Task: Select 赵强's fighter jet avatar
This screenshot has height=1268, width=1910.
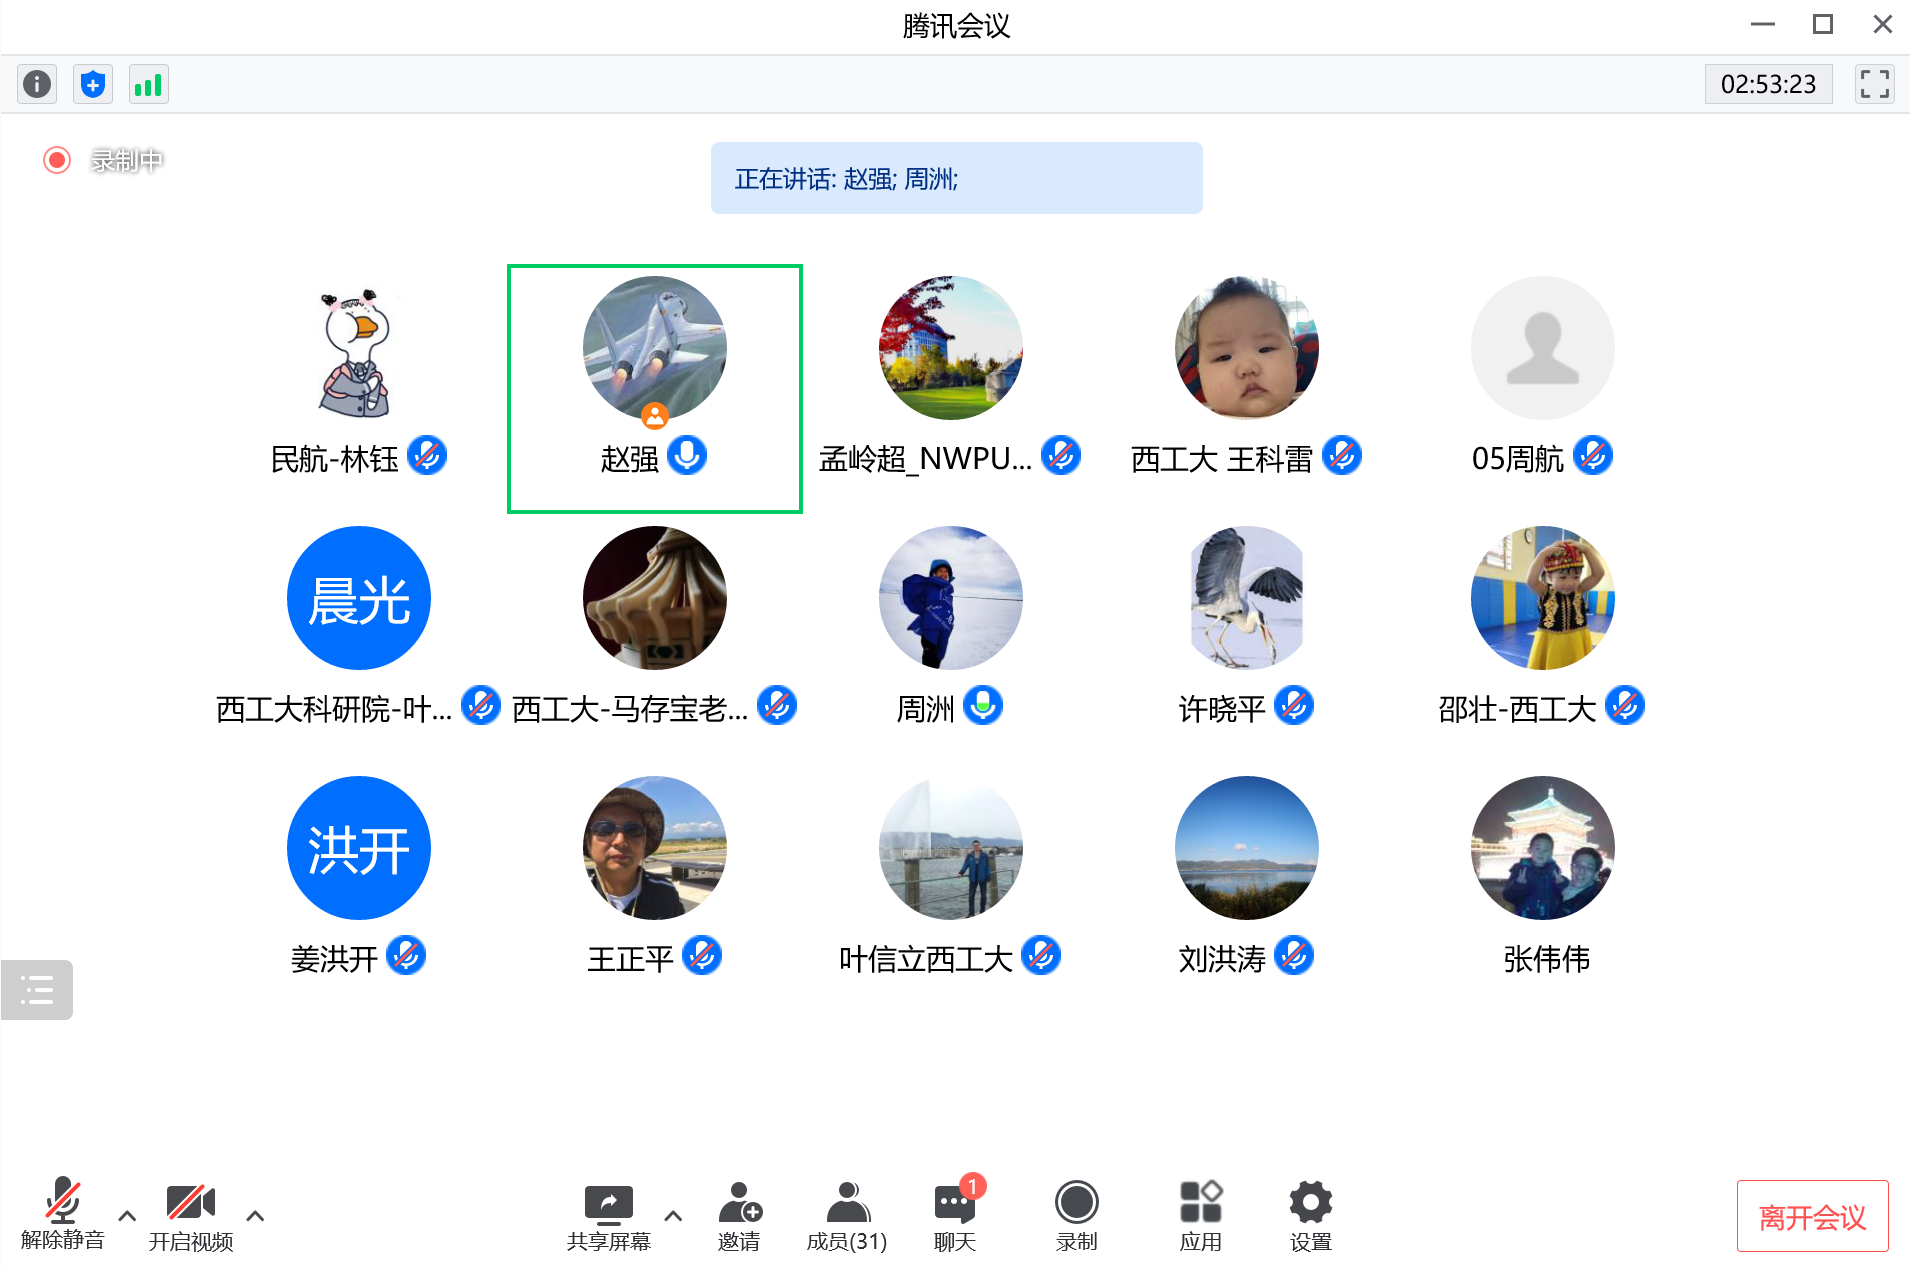Action: pyautogui.click(x=655, y=348)
